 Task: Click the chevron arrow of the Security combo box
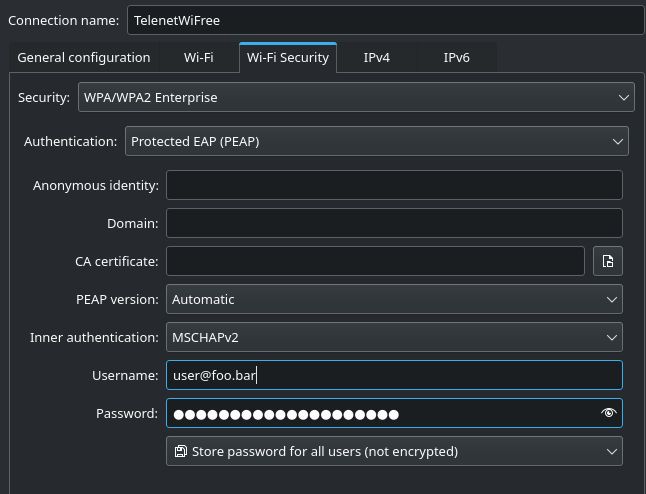click(622, 98)
